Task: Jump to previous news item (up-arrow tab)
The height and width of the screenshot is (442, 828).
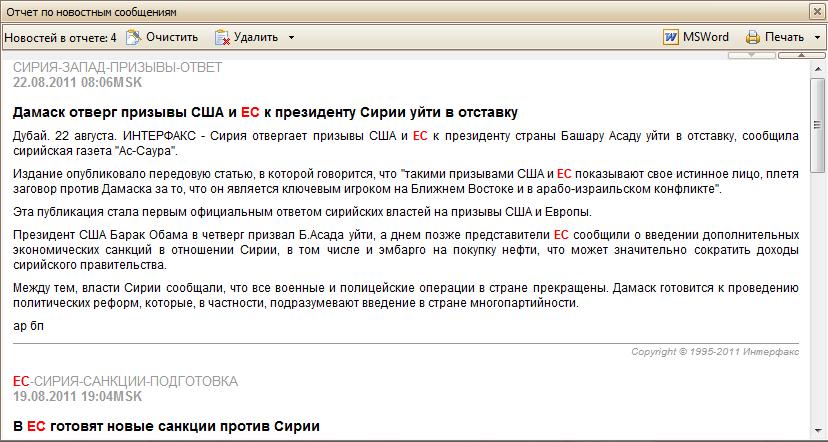Action: [801, 55]
